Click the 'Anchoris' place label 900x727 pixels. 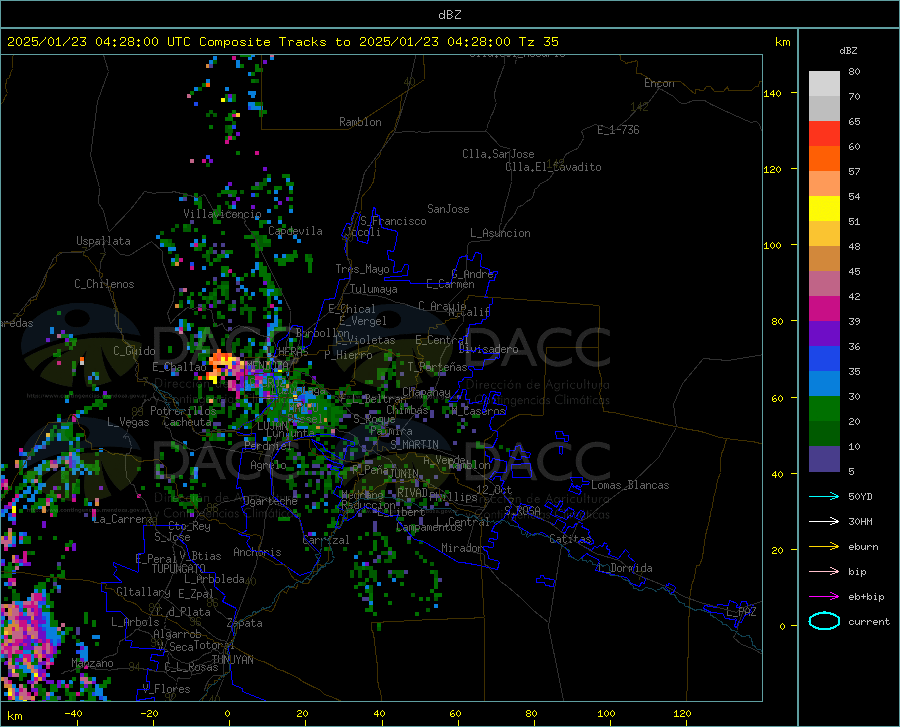[x=257, y=552]
